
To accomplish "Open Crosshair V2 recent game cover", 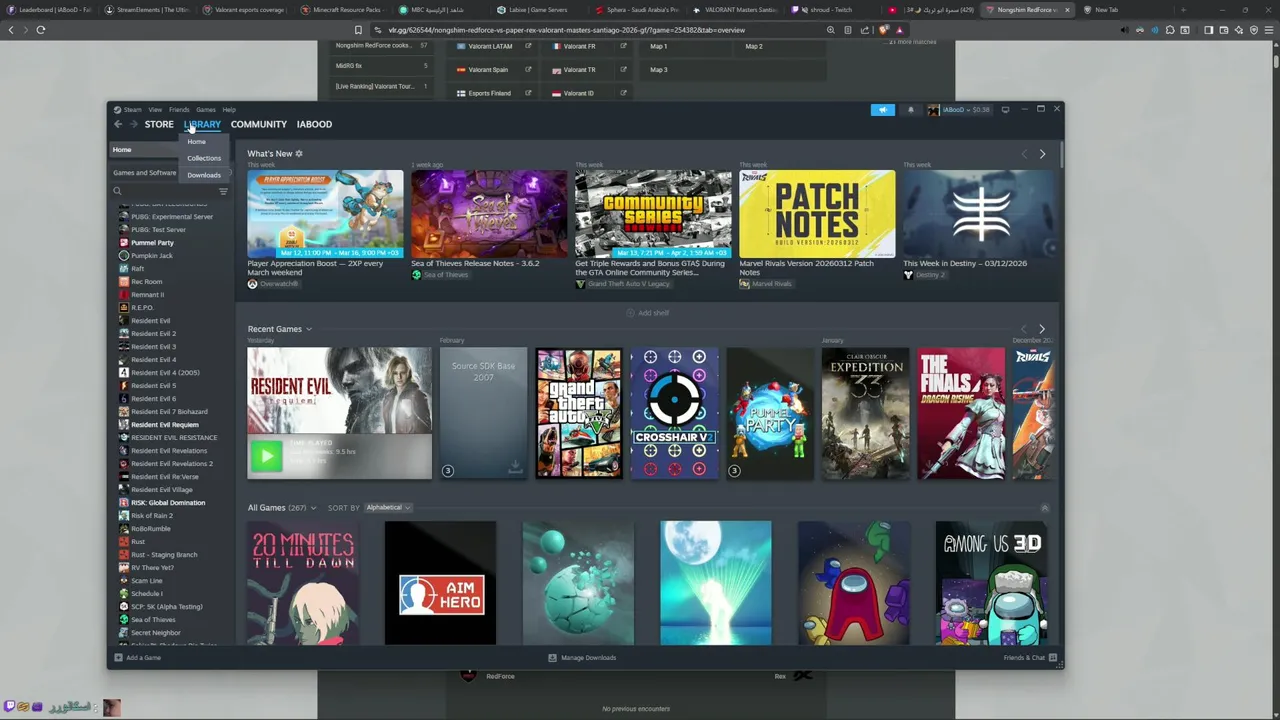I will tap(674, 413).
